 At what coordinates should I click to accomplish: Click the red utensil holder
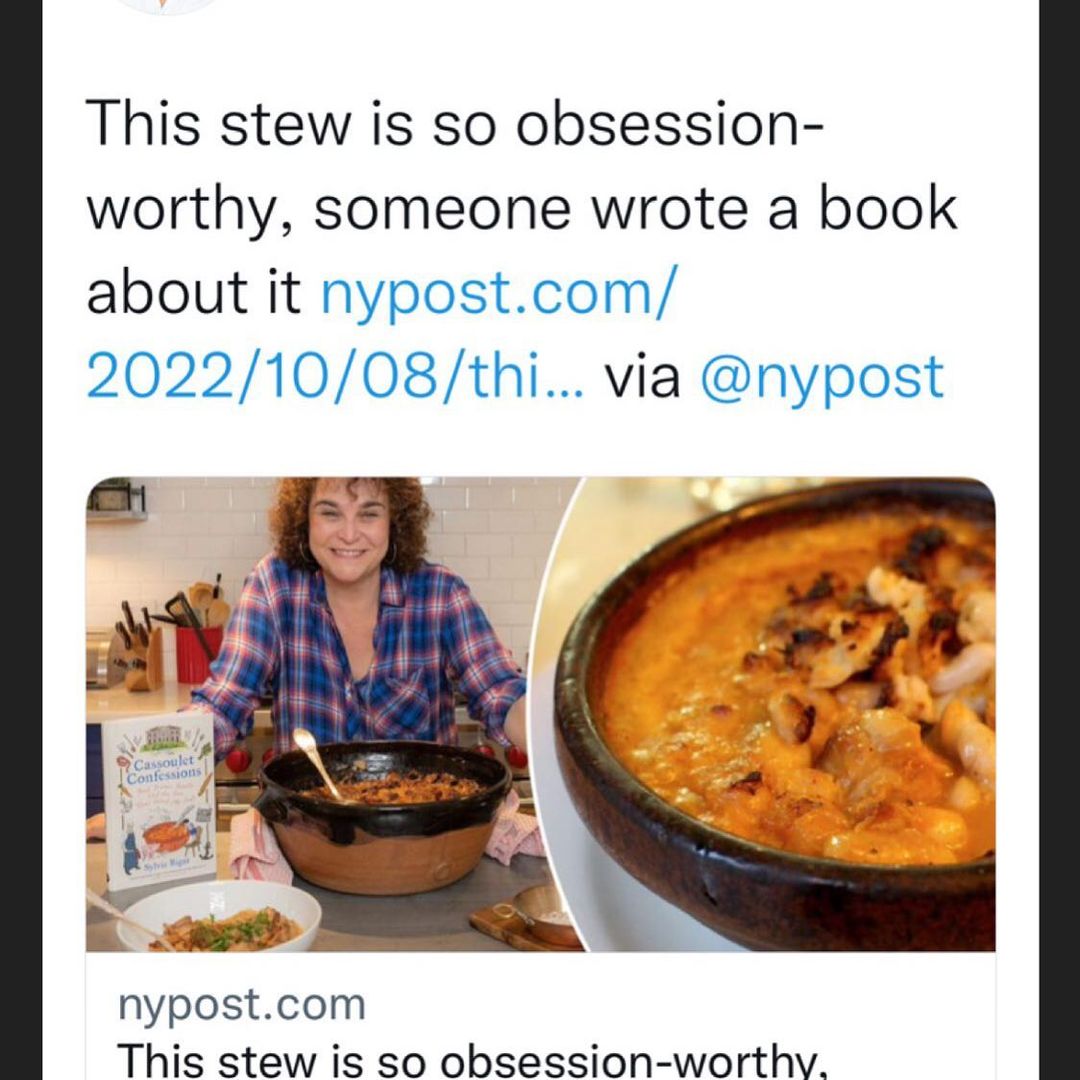click(196, 654)
